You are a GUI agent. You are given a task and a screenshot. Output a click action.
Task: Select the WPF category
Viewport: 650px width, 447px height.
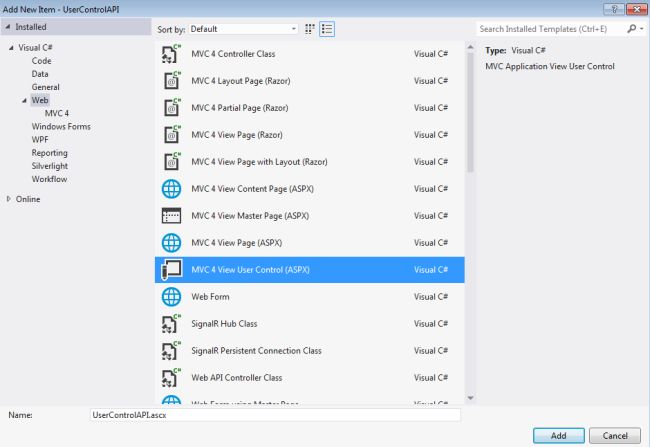[x=40, y=140]
